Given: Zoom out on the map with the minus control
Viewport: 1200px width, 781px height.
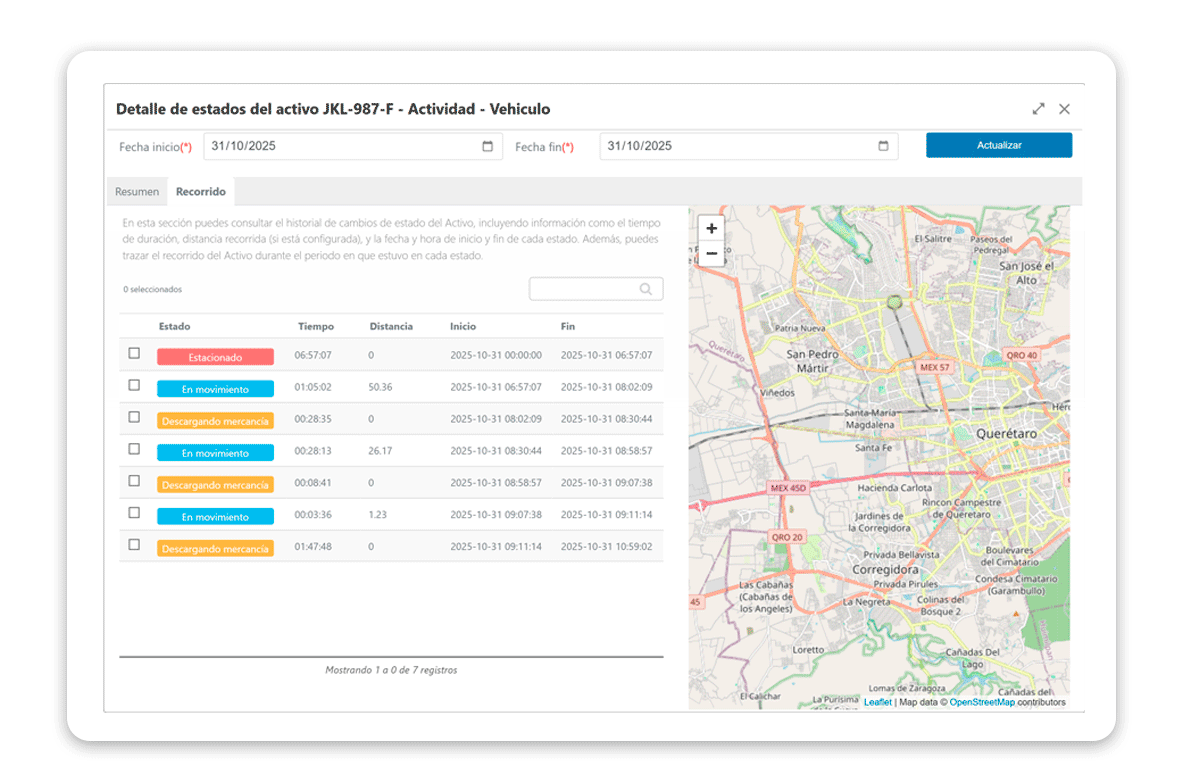Looking at the screenshot, I should click(711, 254).
